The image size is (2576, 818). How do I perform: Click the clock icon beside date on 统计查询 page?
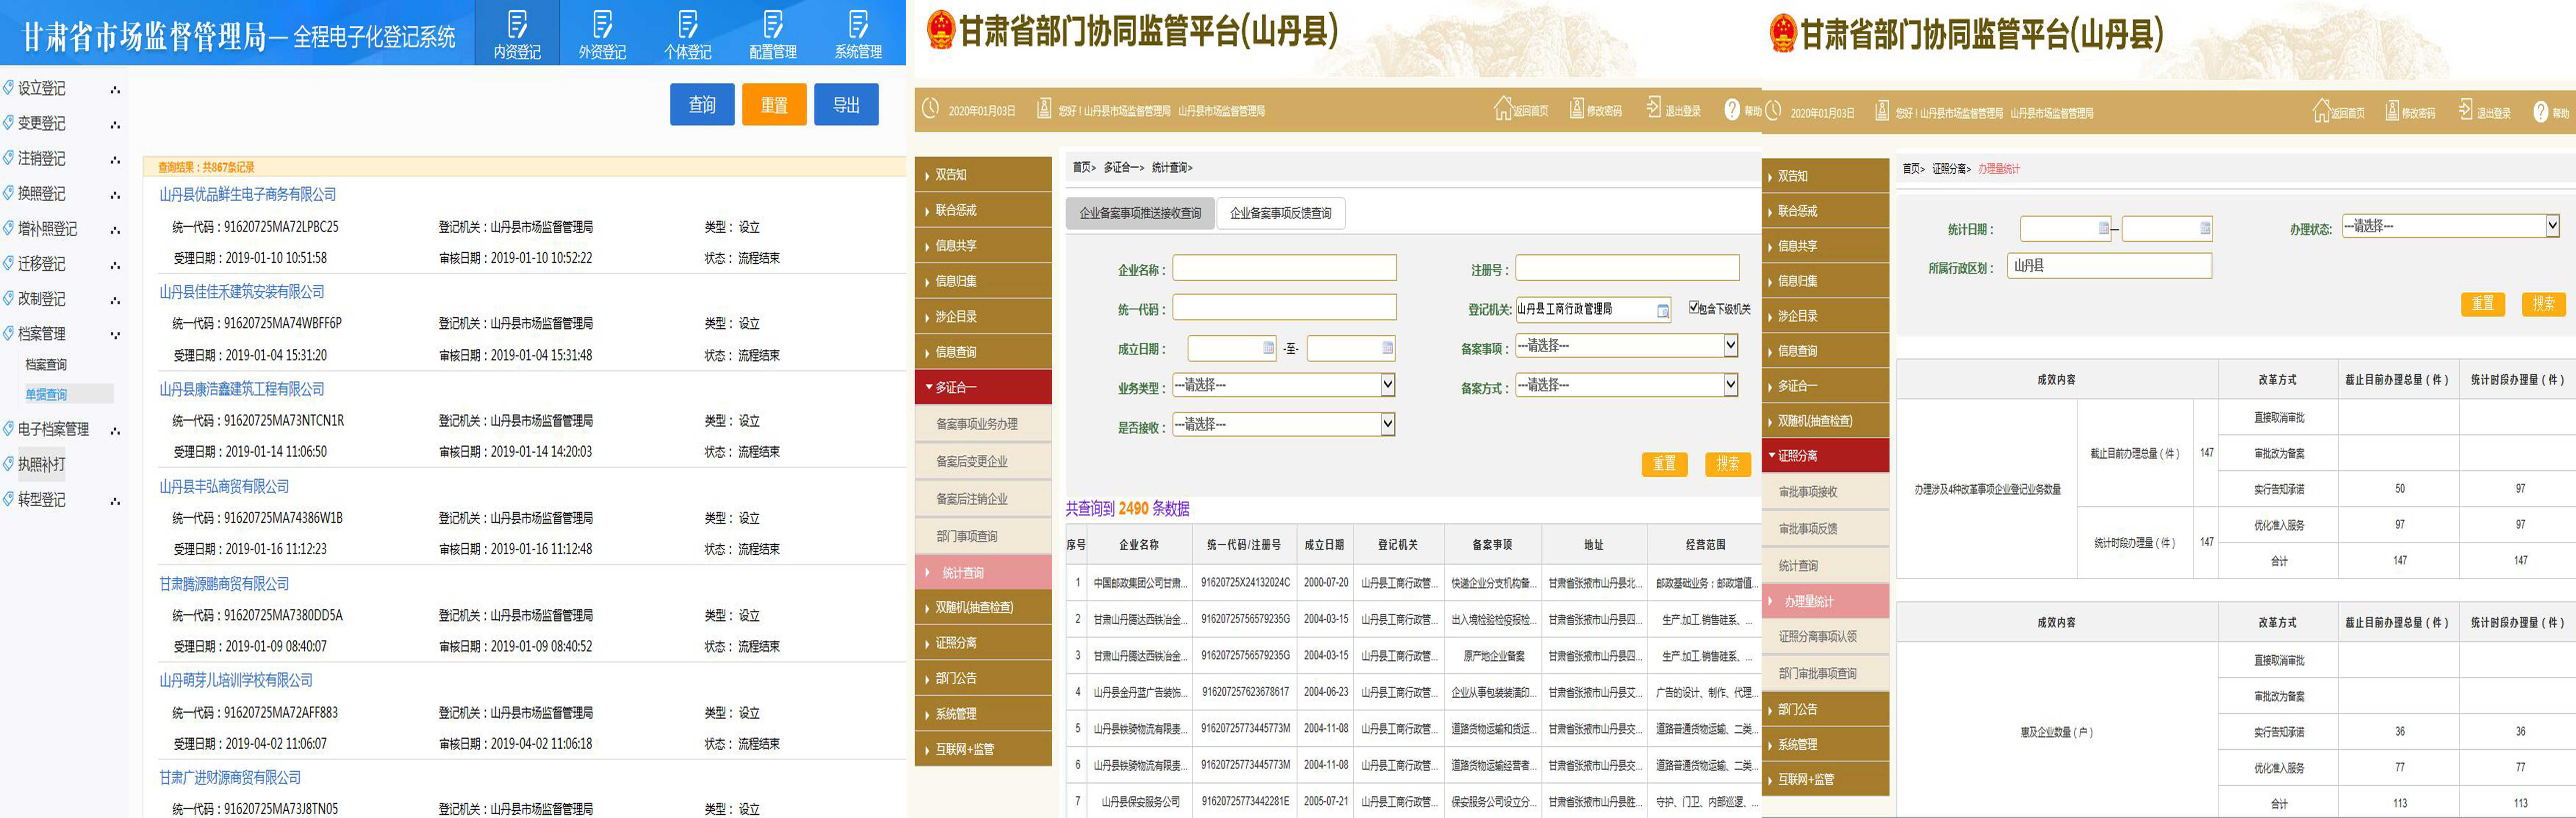click(x=930, y=108)
